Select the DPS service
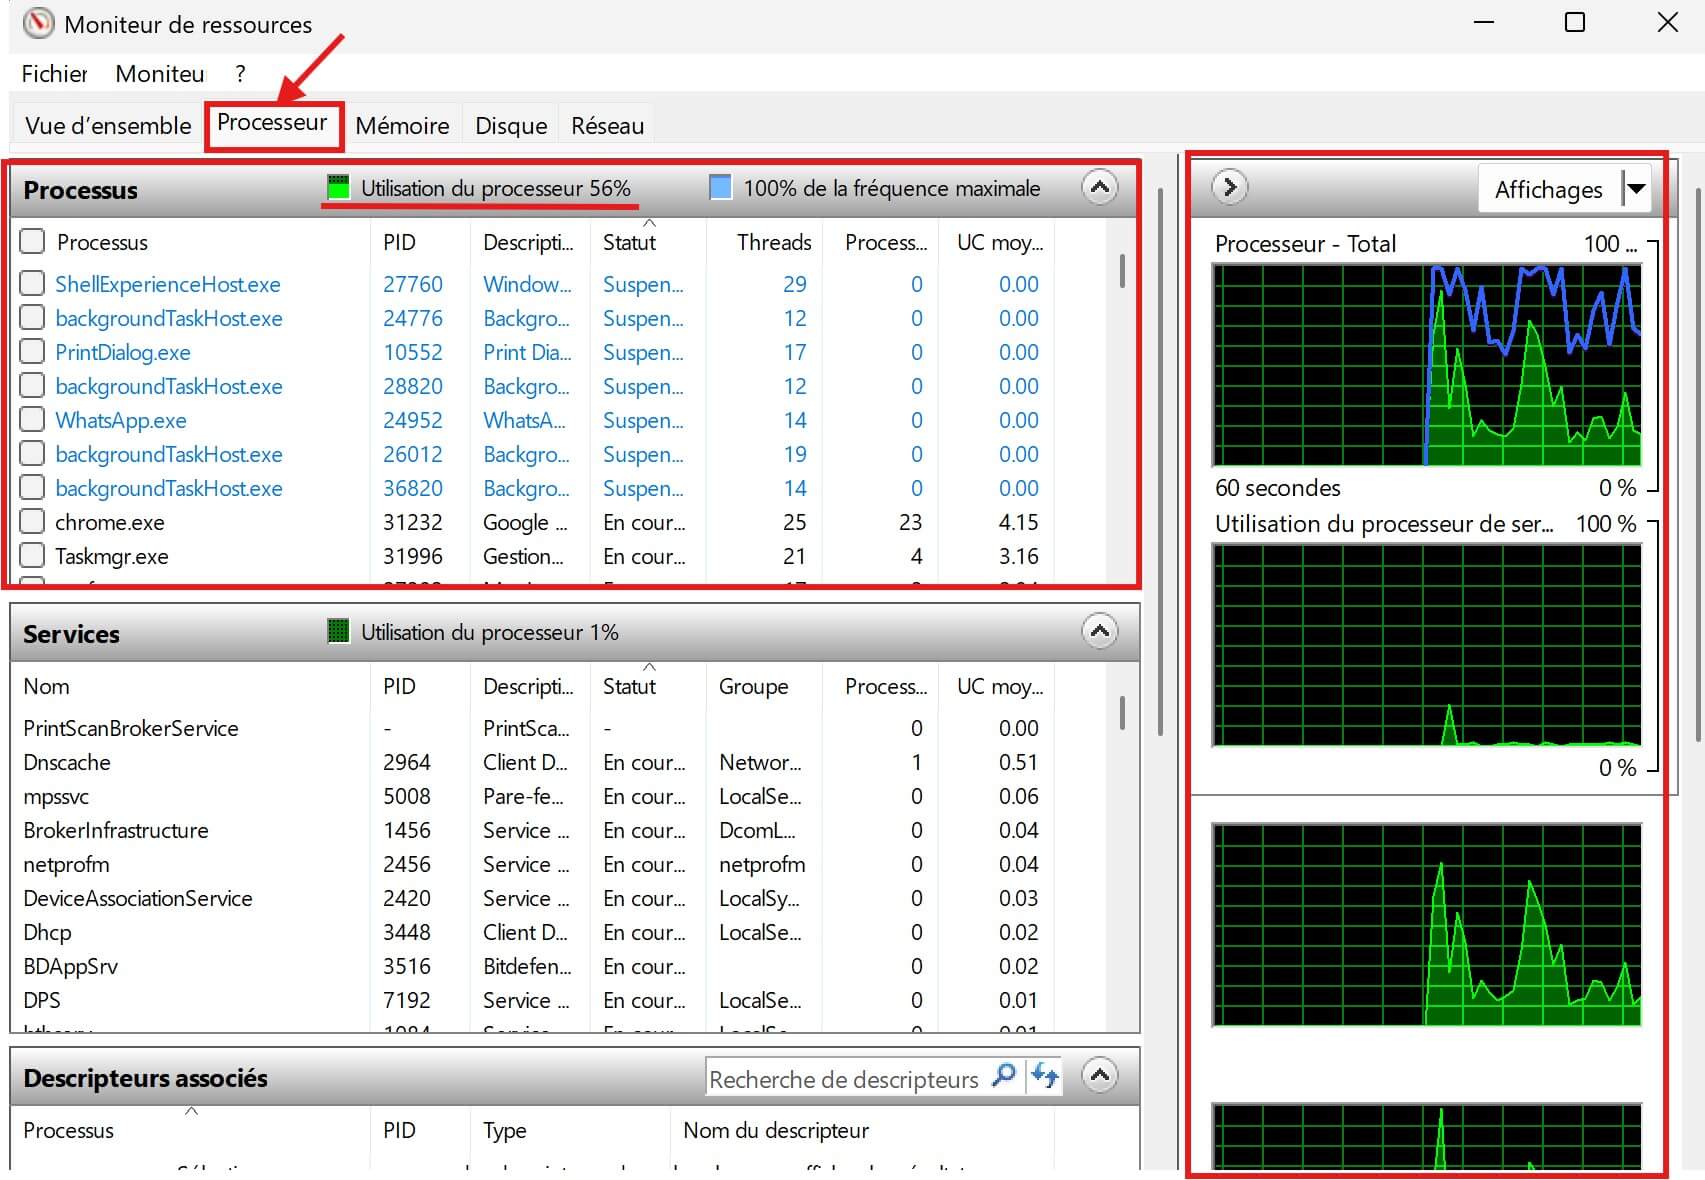Viewport: 1705px width, 1180px height. pos(41,1000)
